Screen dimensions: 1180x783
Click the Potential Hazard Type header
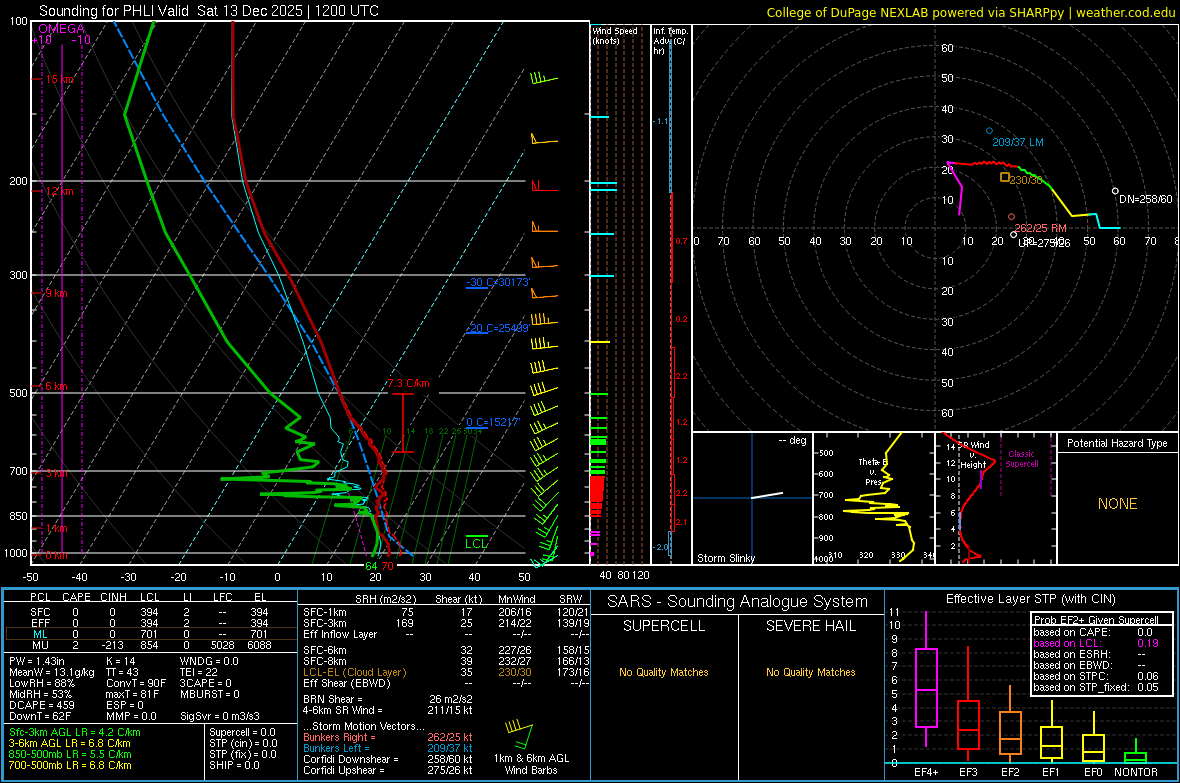[1117, 443]
